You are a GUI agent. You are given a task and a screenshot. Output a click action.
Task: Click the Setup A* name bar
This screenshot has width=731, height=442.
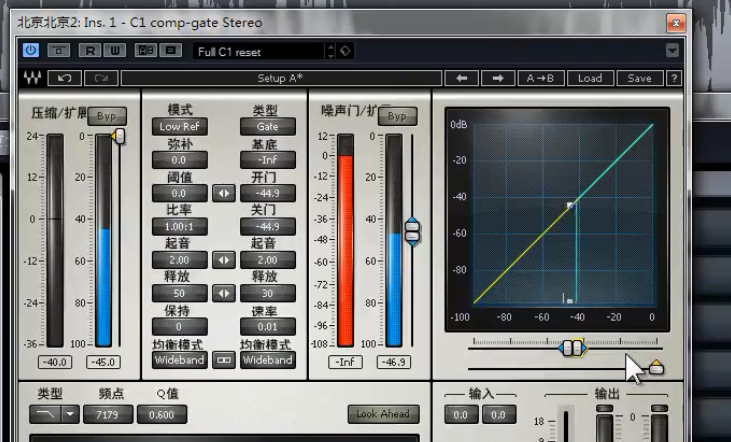click(x=281, y=78)
